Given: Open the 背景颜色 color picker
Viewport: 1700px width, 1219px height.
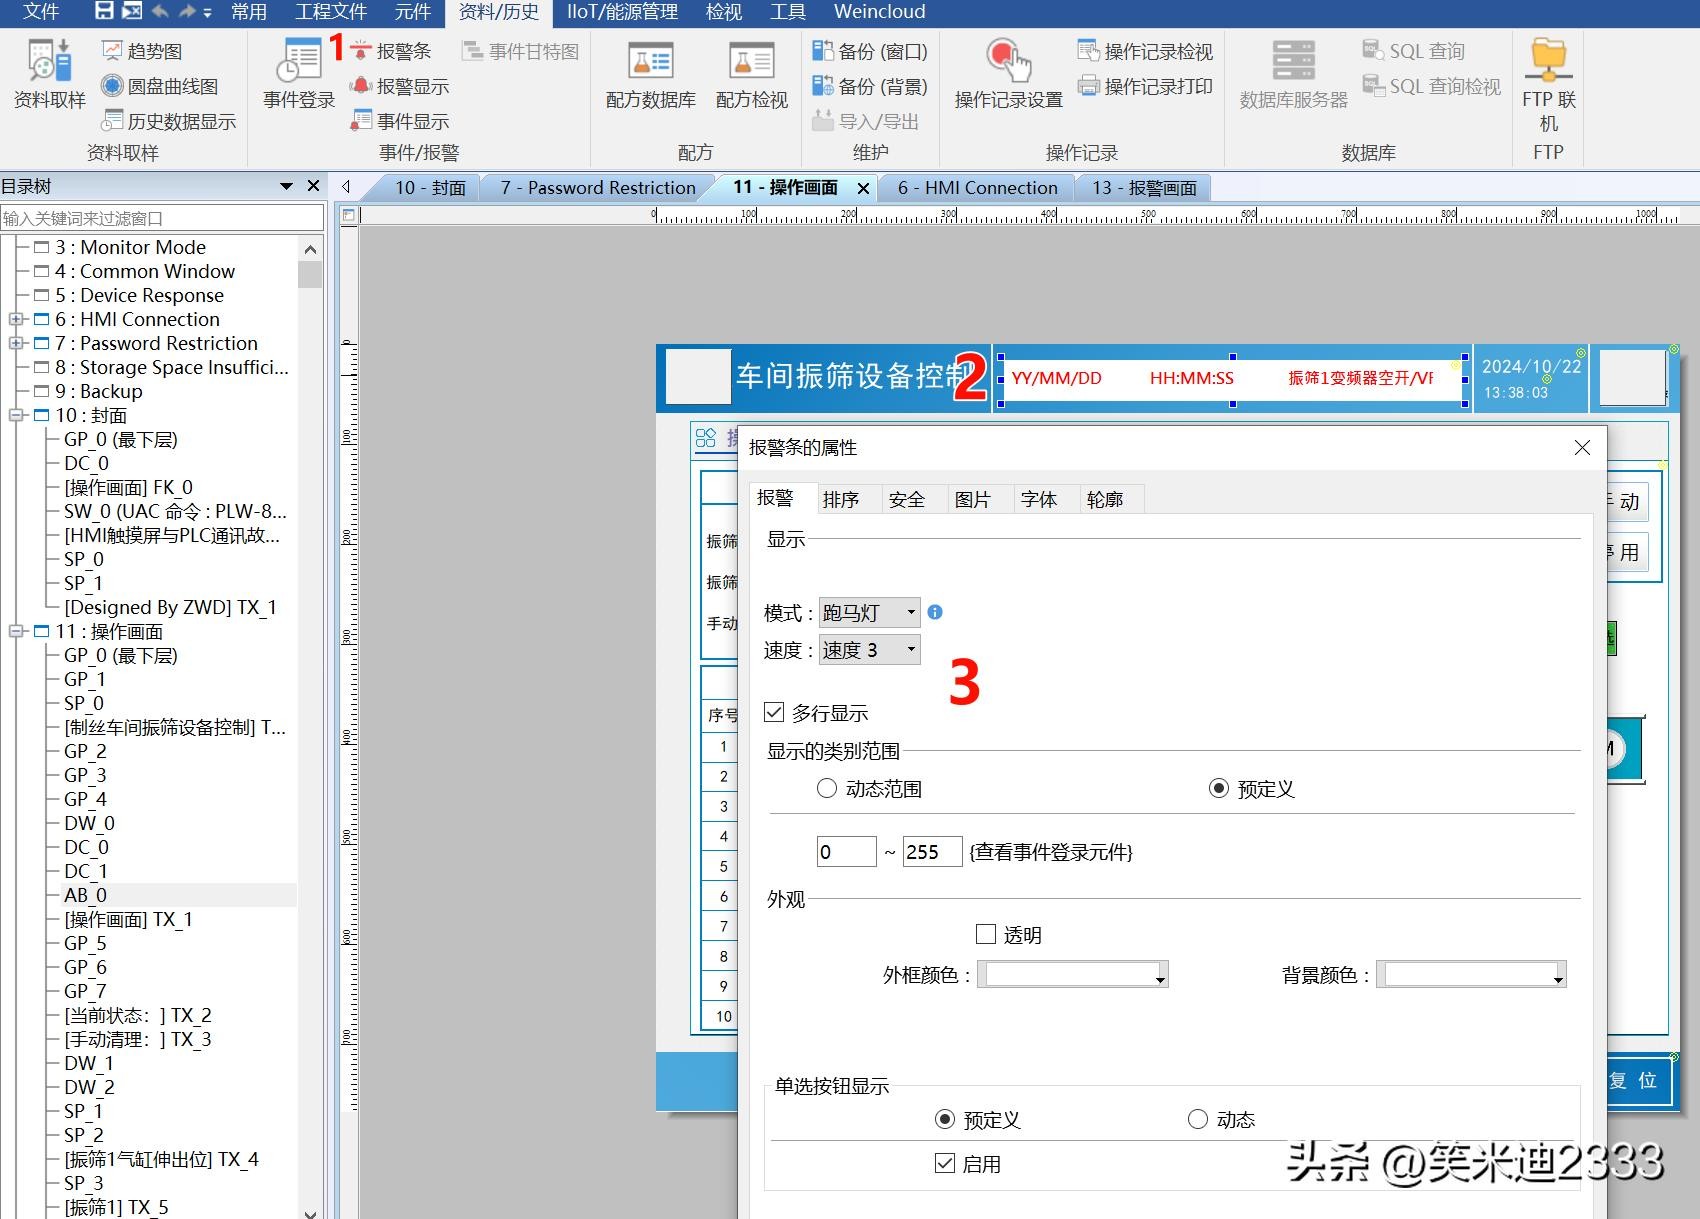Looking at the screenshot, I should 1471,974.
